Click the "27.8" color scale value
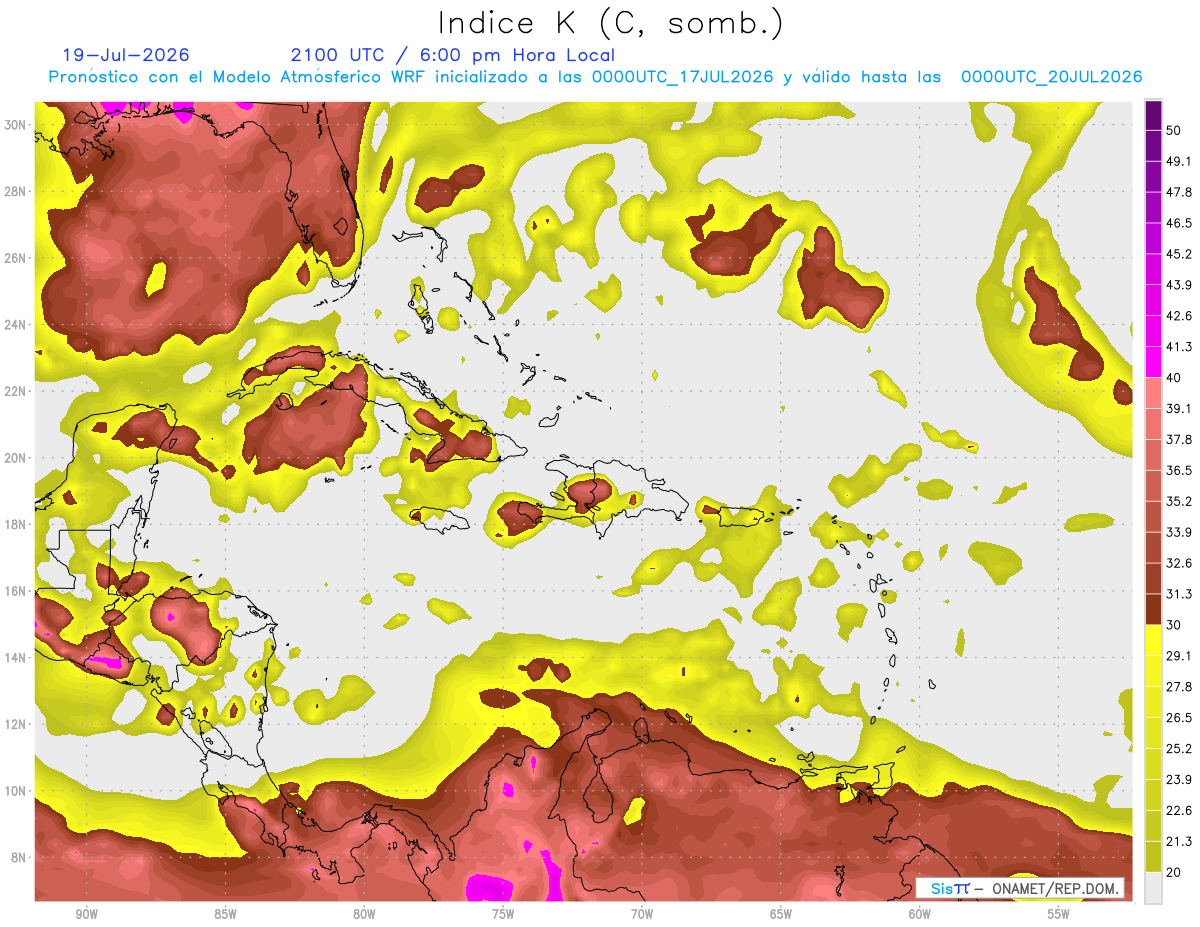This screenshot has height=927, width=1200. click(x=1179, y=687)
